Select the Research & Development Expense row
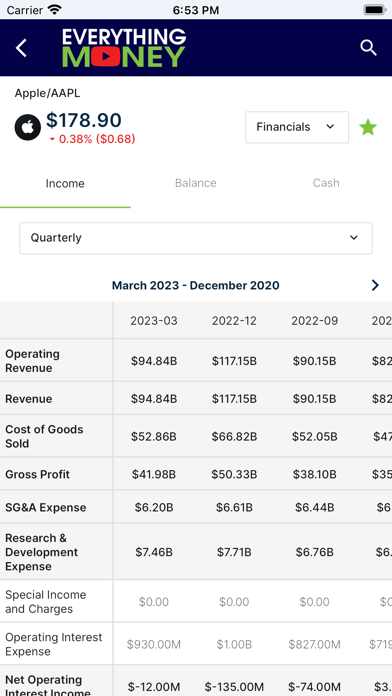This screenshot has height=696, width=392. [x=196, y=552]
